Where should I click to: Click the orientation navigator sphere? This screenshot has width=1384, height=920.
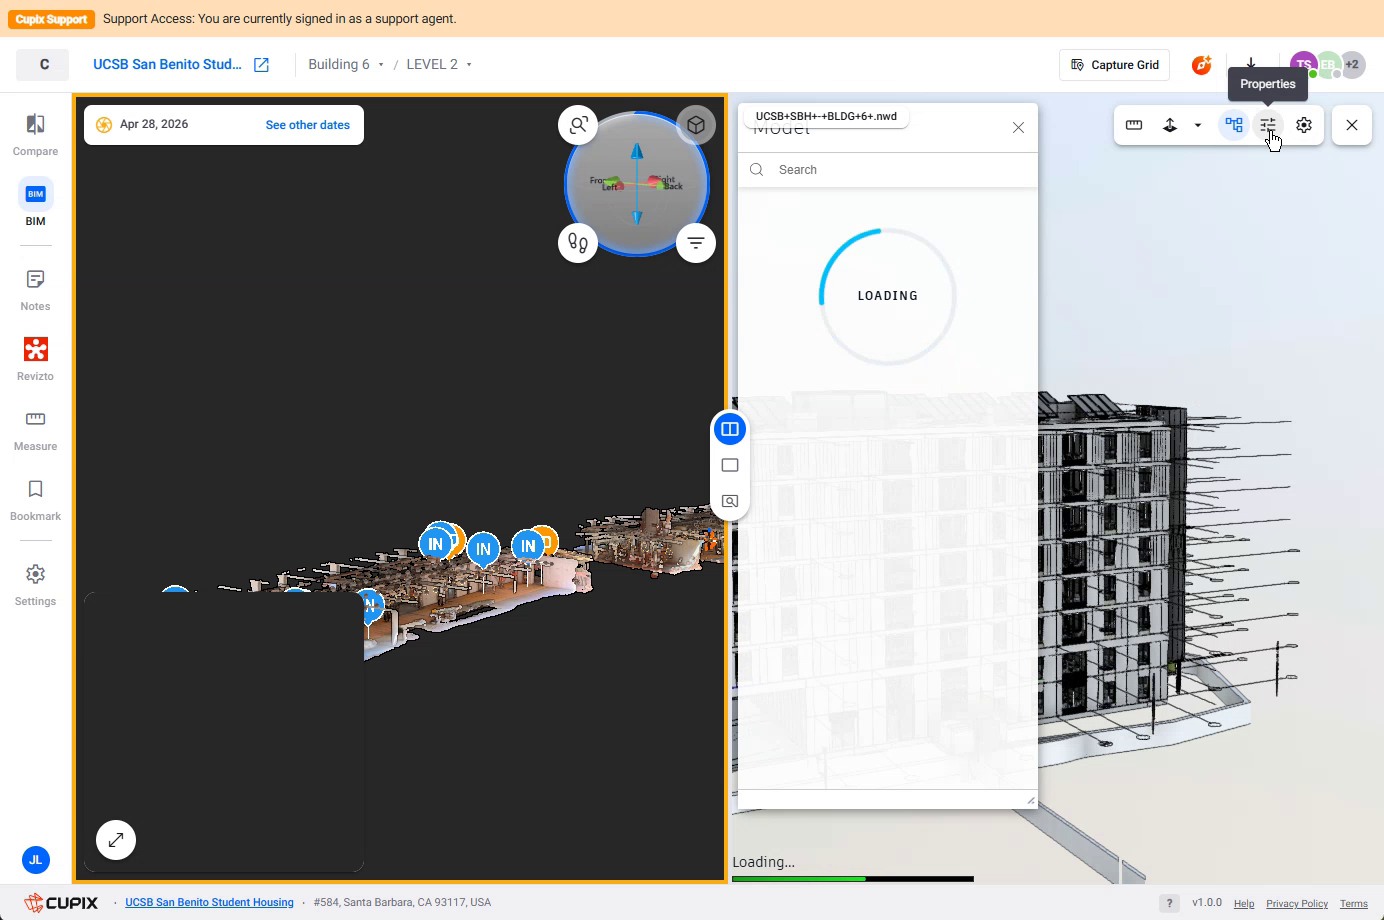(x=637, y=184)
